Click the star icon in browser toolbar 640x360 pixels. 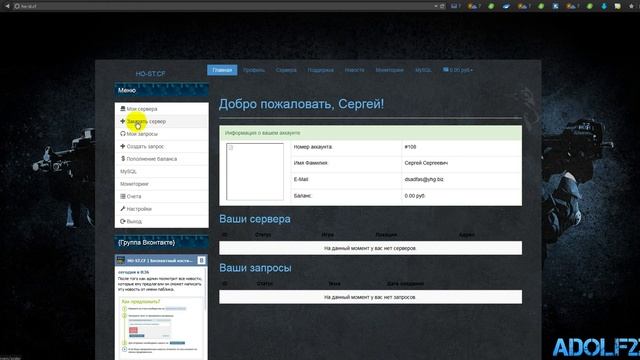pyautogui.click(x=631, y=6)
